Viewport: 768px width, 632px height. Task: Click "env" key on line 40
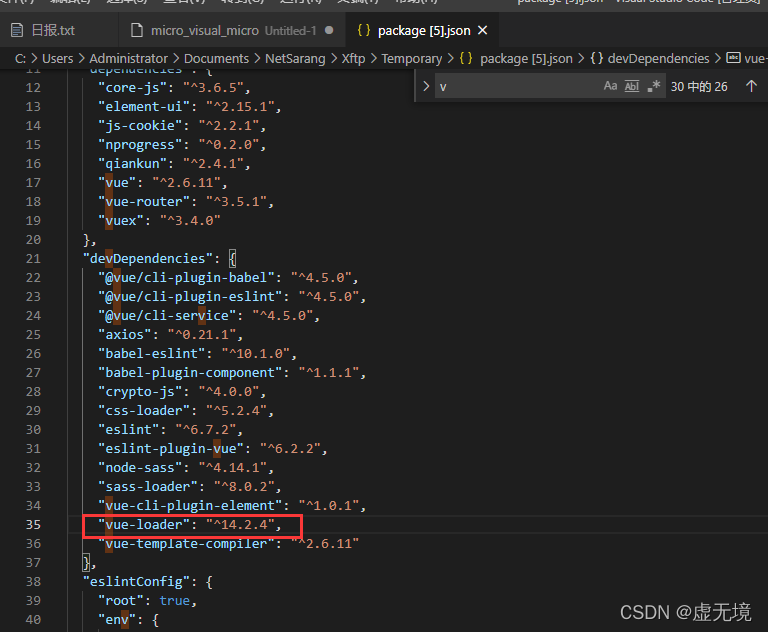(117, 620)
